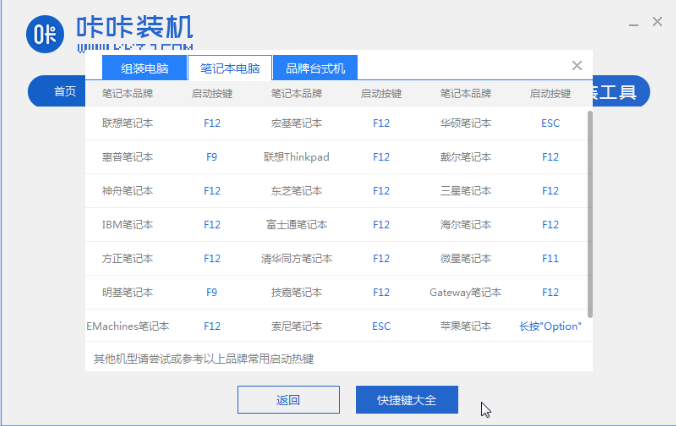Click the 返回 button
Image resolution: width=676 pixels, height=426 pixels.
(x=288, y=400)
